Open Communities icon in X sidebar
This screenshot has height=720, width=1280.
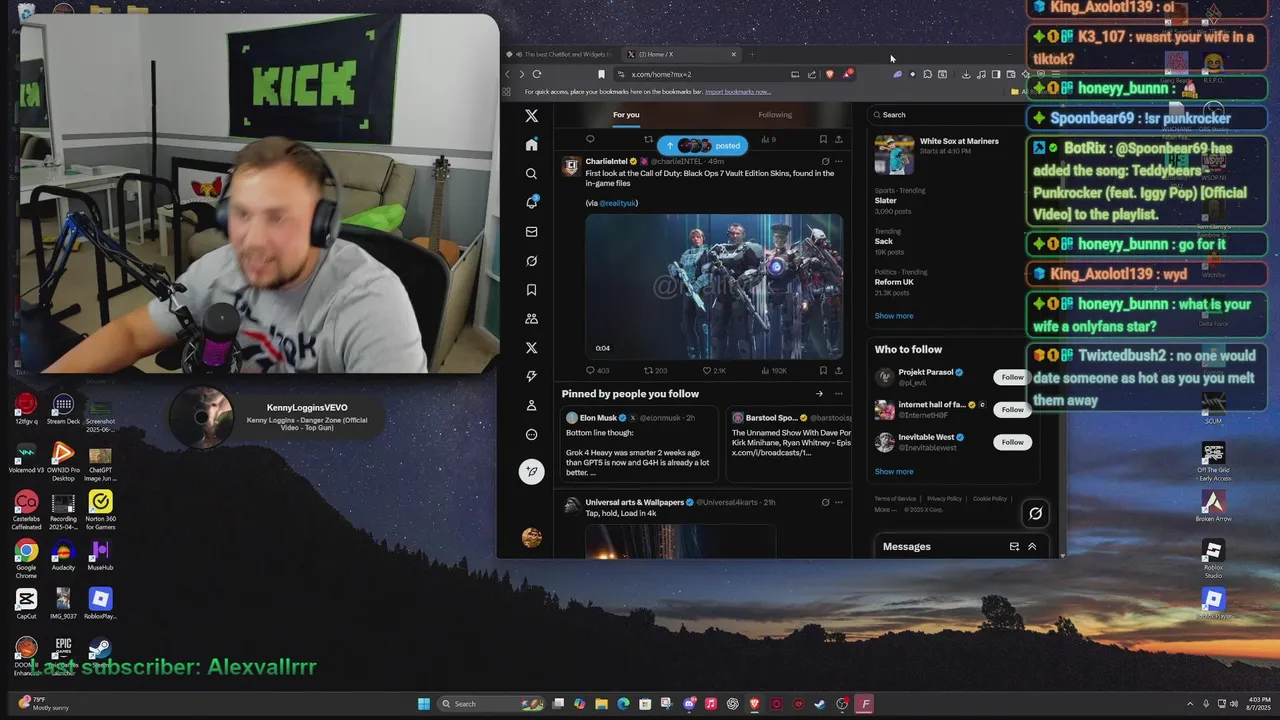pos(531,319)
